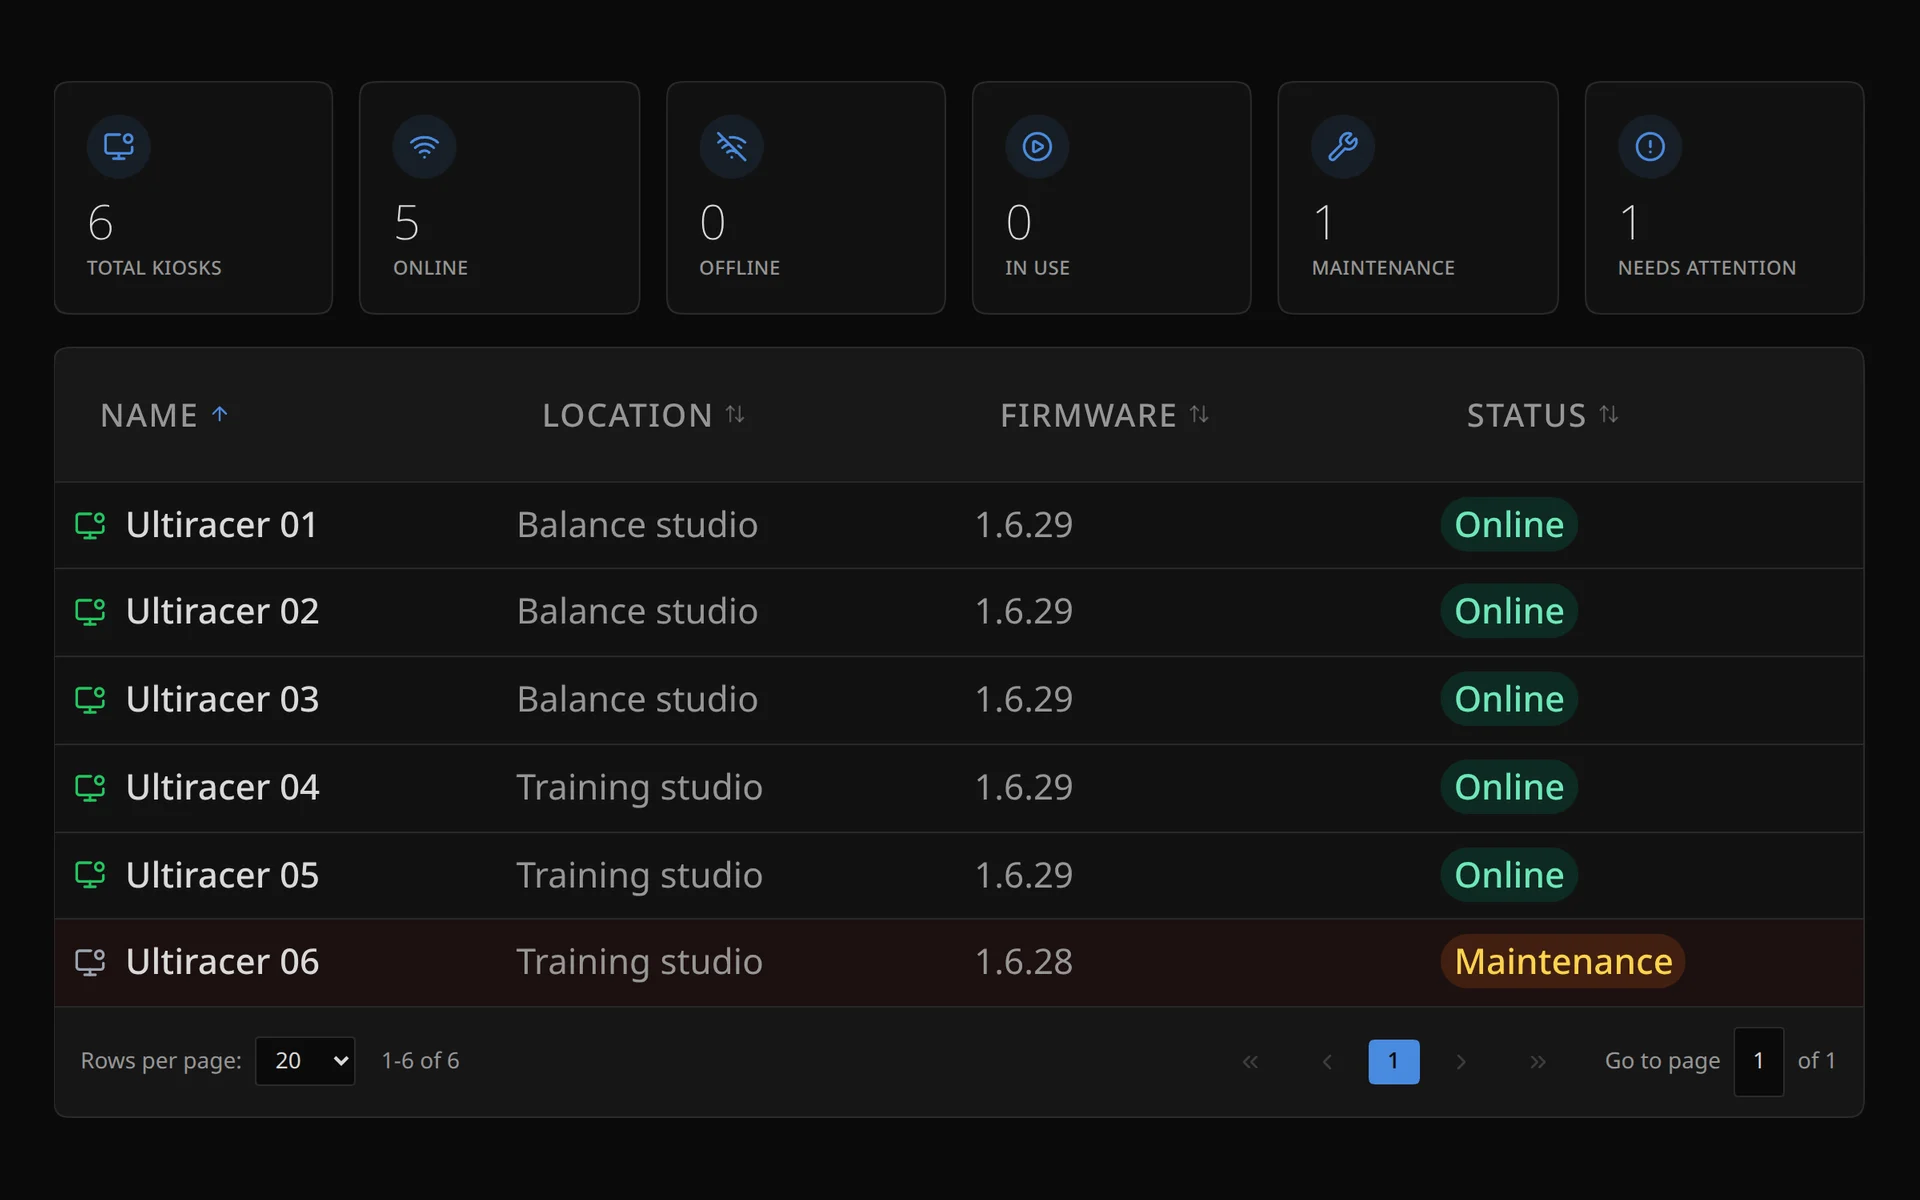Jump to last page with double-right chevron
The width and height of the screenshot is (1920, 1200).
point(1538,1062)
